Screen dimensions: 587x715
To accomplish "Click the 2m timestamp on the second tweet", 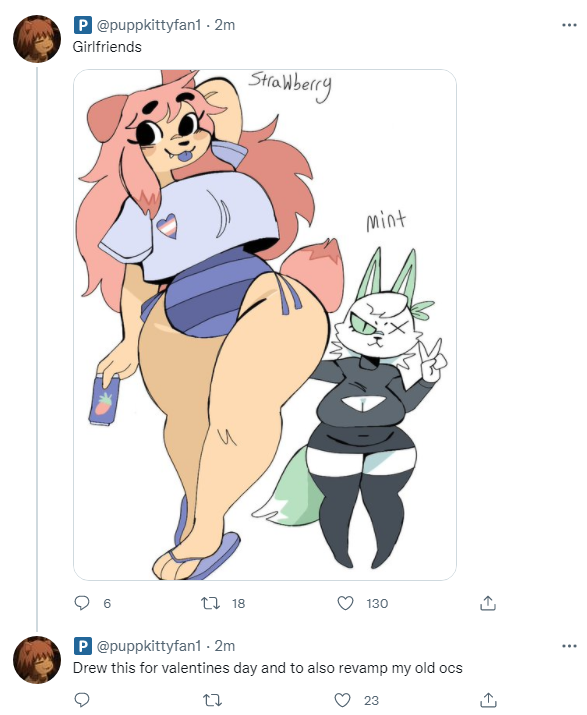I will click(x=225, y=646).
